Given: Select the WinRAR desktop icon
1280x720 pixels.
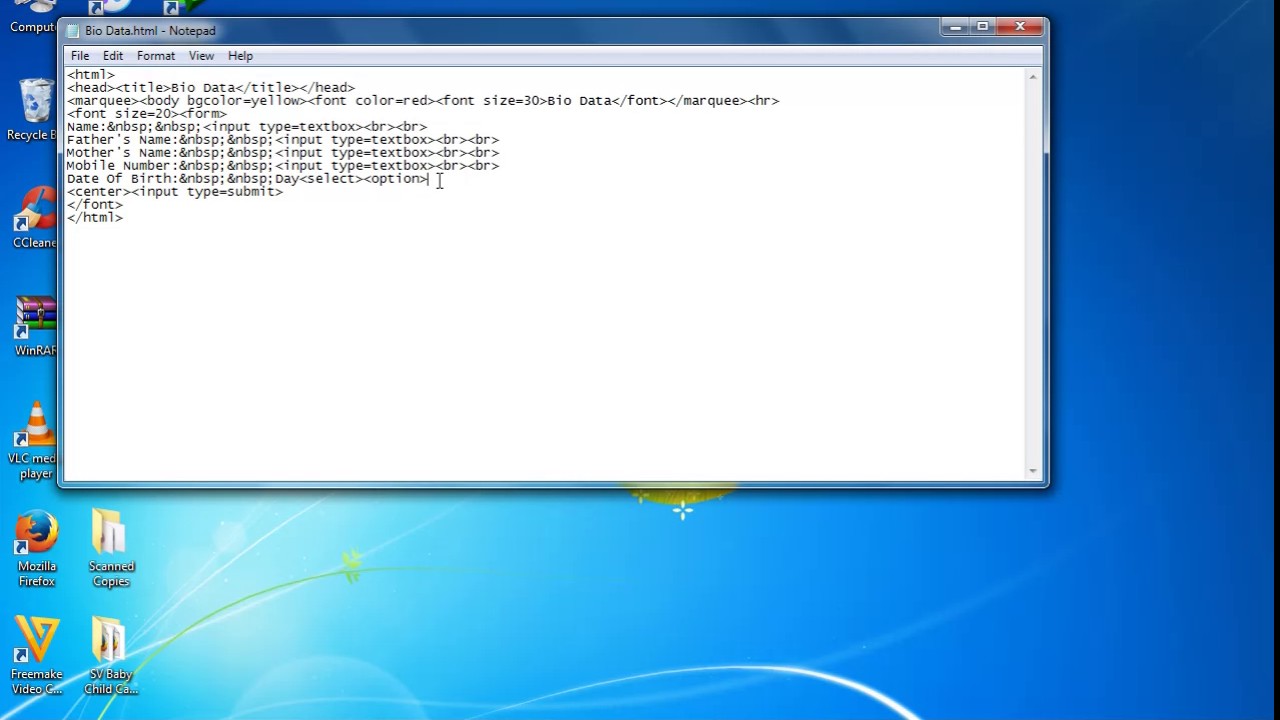Looking at the screenshot, I should (x=35, y=326).
